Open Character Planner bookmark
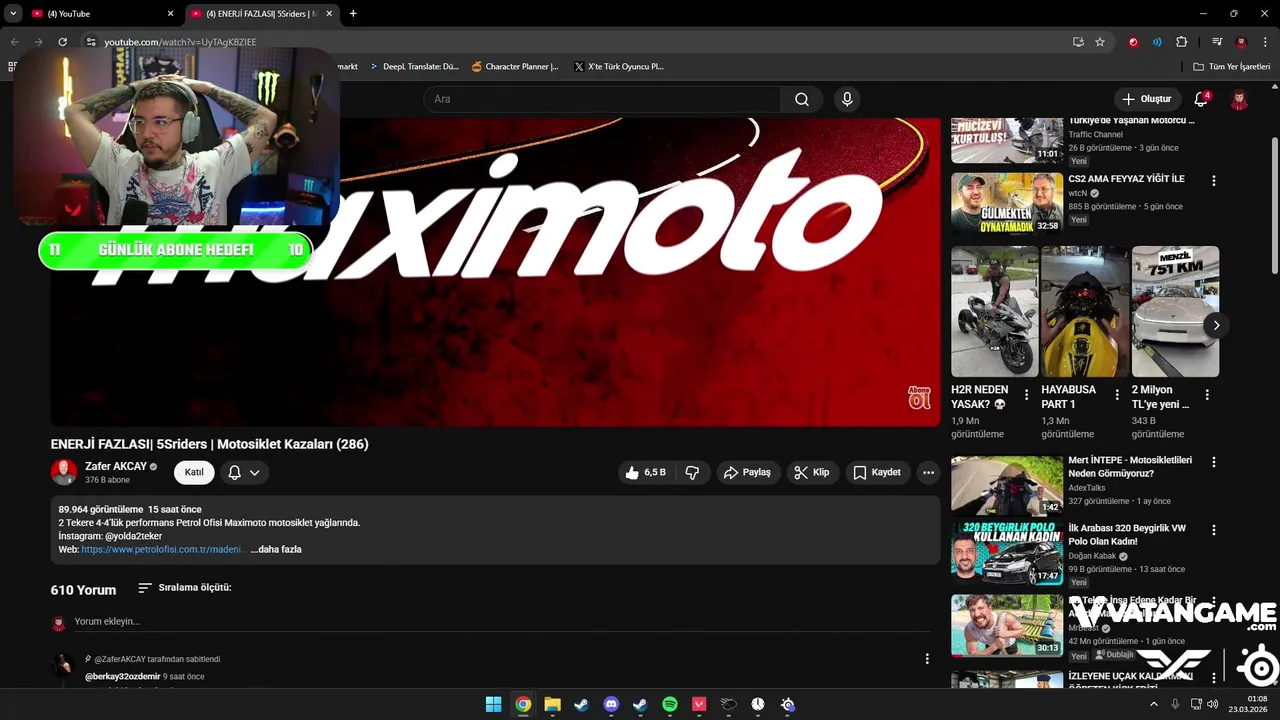This screenshot has height=720, width=1280. tap(515, 67)
